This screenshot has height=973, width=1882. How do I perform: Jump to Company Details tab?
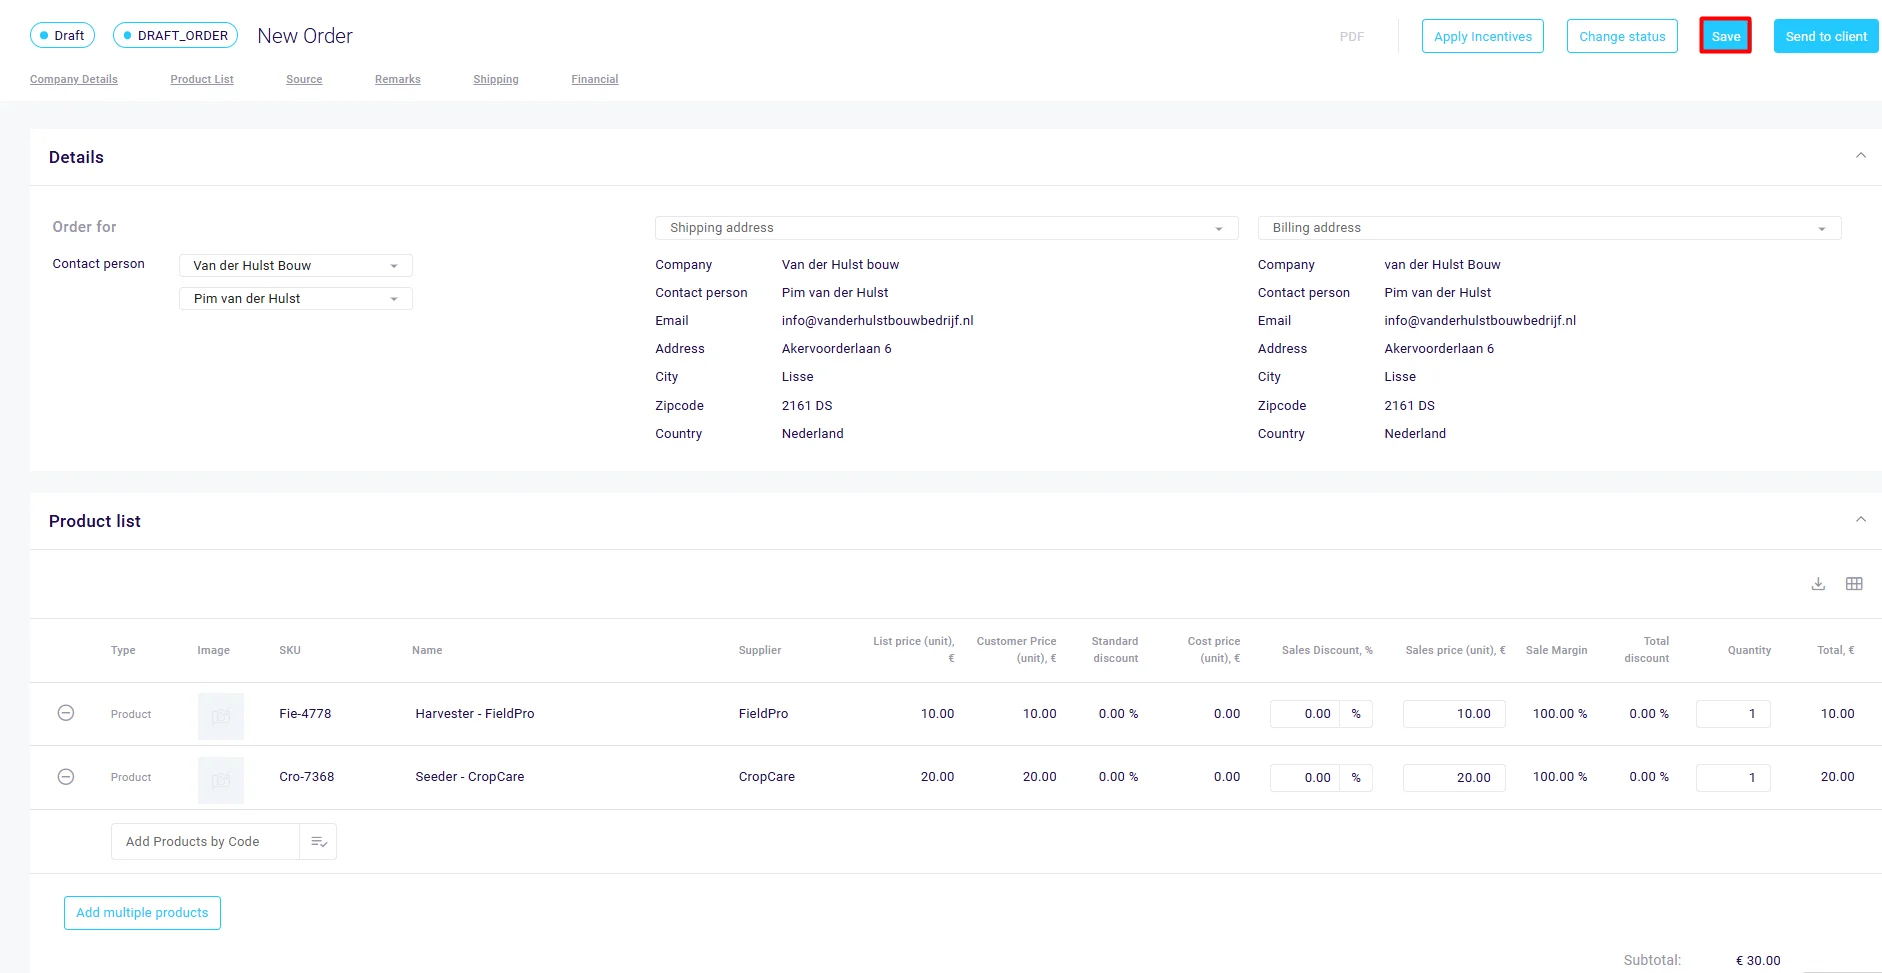tap(74, 79)
